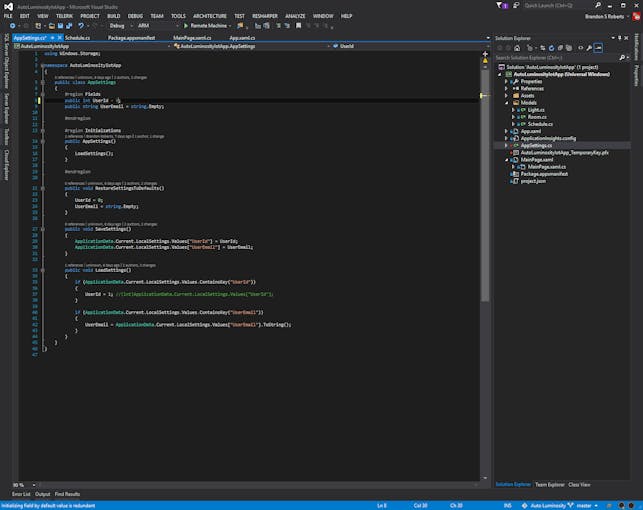Switch to the Schedule.cs tab

coord(78,38)
